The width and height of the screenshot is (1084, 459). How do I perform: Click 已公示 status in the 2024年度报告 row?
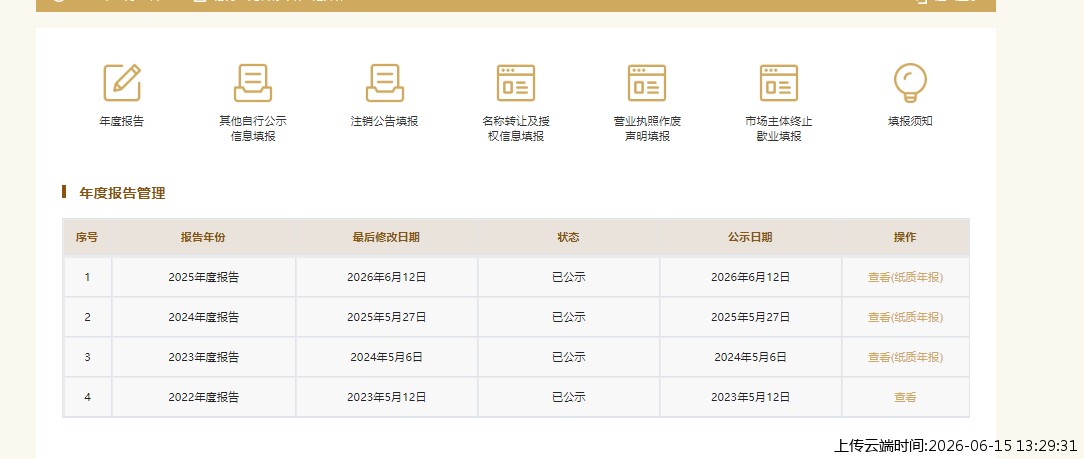(568, 317)
